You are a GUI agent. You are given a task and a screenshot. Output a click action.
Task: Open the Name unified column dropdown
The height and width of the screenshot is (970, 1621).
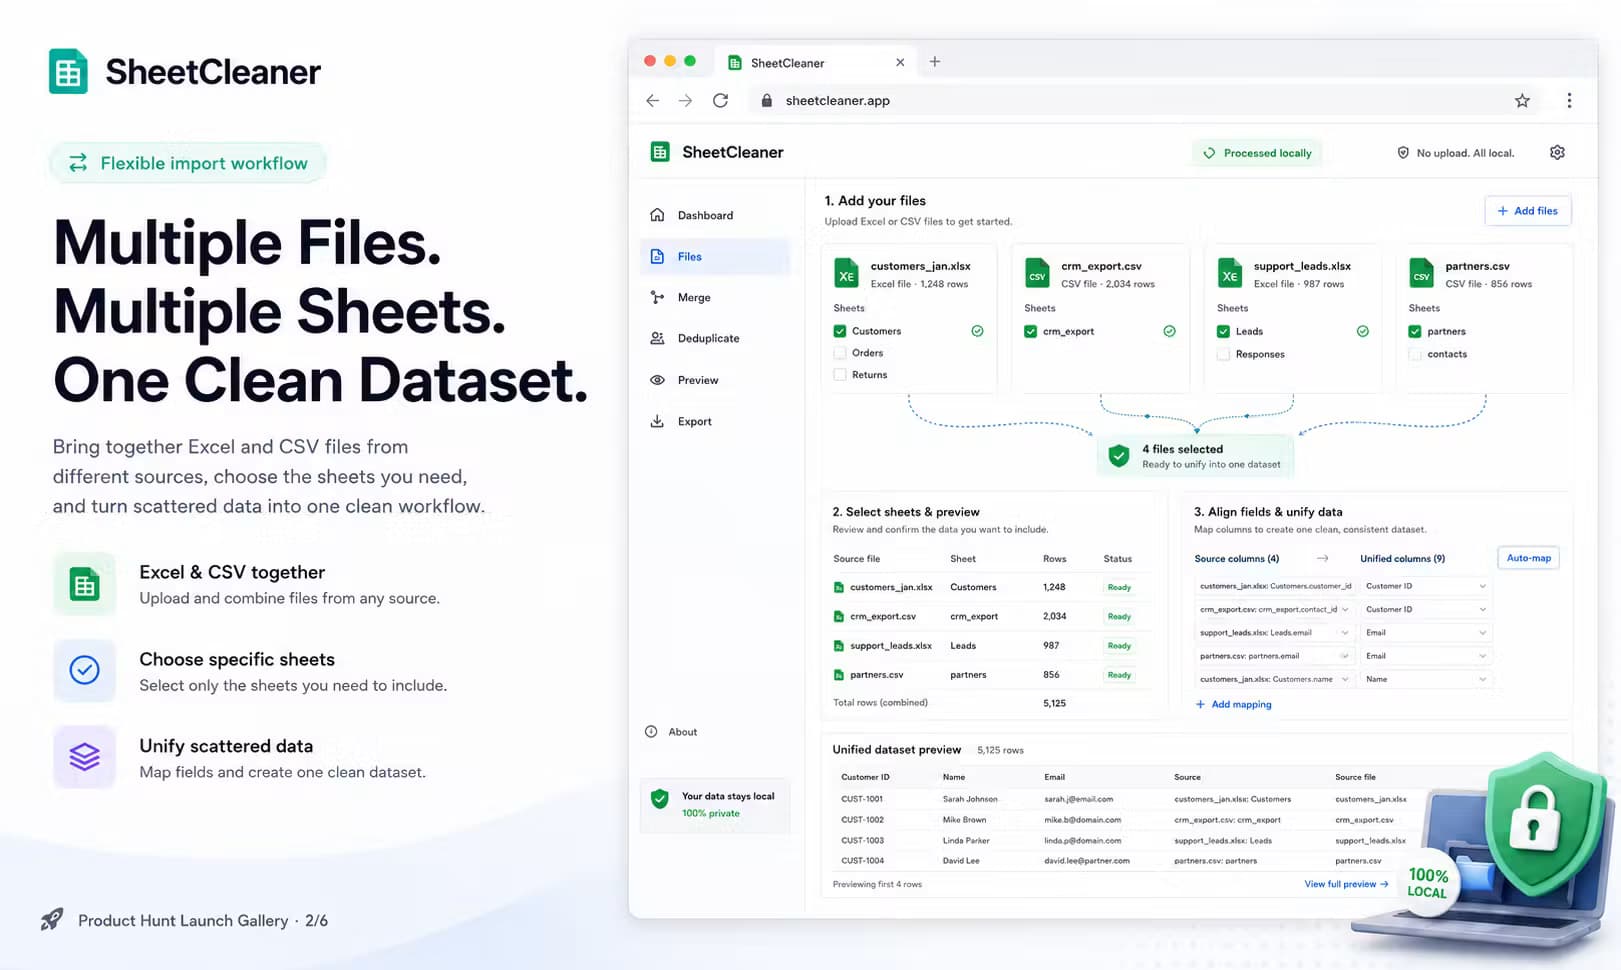1425,679
